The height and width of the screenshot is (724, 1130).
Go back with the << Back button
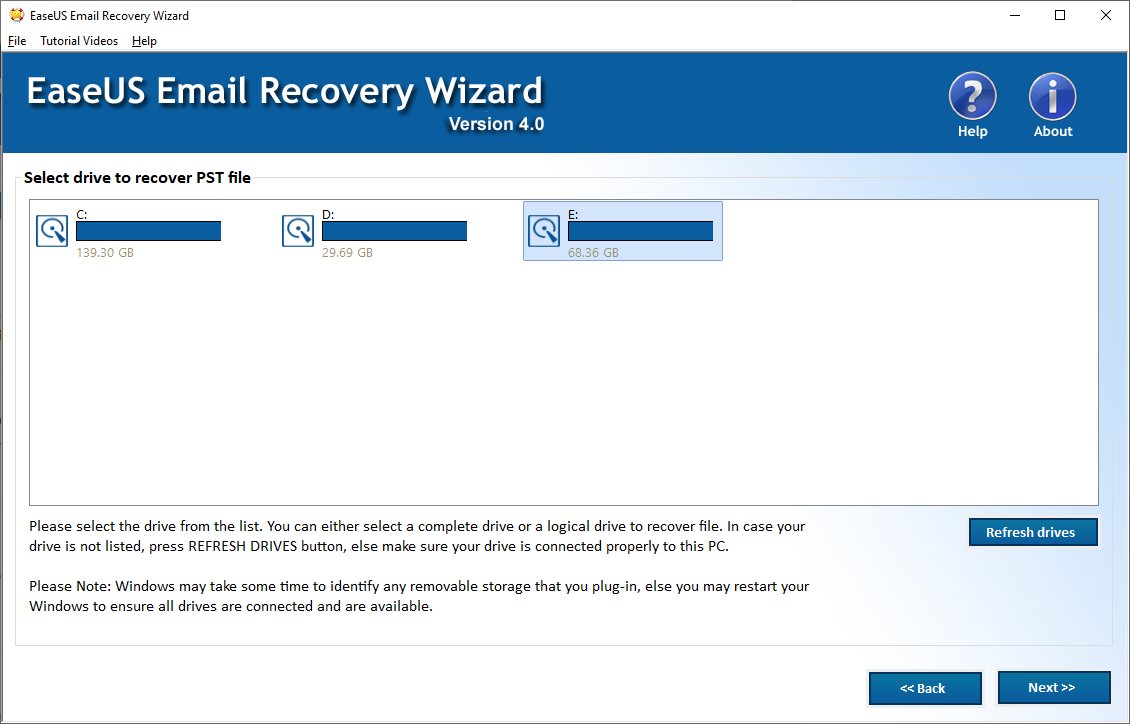[925, 688]
